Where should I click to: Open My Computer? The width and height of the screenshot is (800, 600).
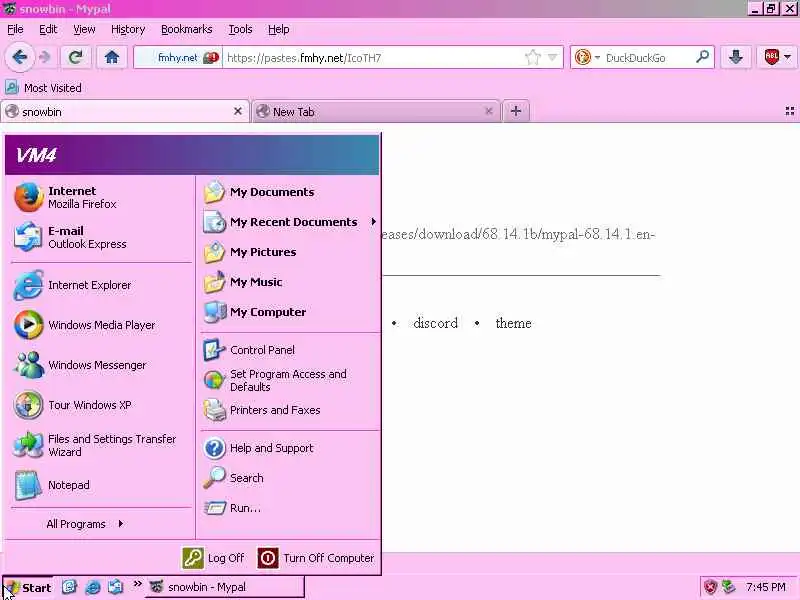click(290, 312)
